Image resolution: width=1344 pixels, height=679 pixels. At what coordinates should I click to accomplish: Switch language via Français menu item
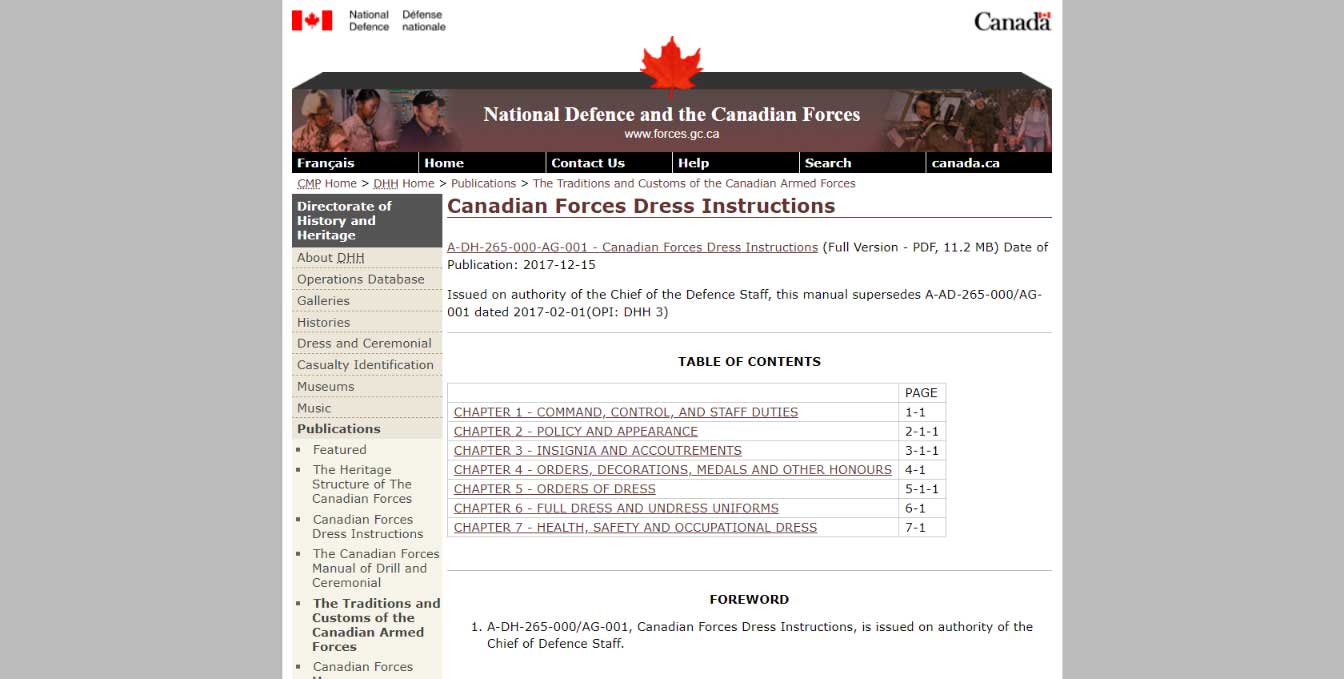pyautogui.click(x=326, y=163)
